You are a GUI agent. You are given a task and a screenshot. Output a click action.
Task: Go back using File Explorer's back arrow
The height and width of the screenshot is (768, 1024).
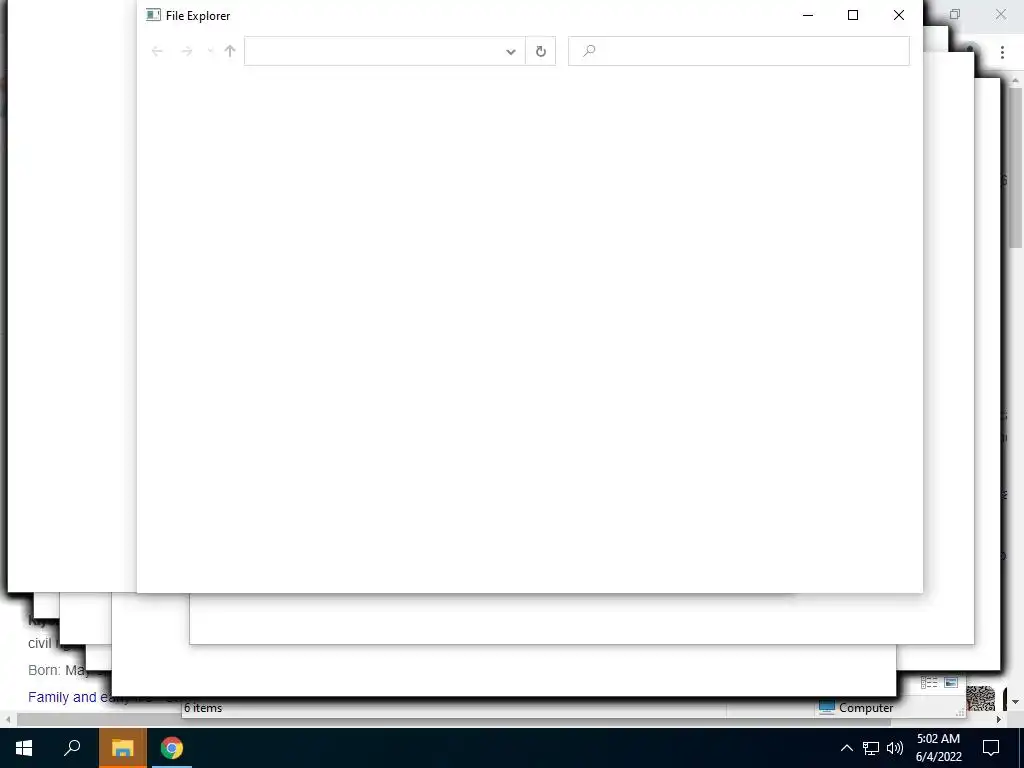coord(157,51)
